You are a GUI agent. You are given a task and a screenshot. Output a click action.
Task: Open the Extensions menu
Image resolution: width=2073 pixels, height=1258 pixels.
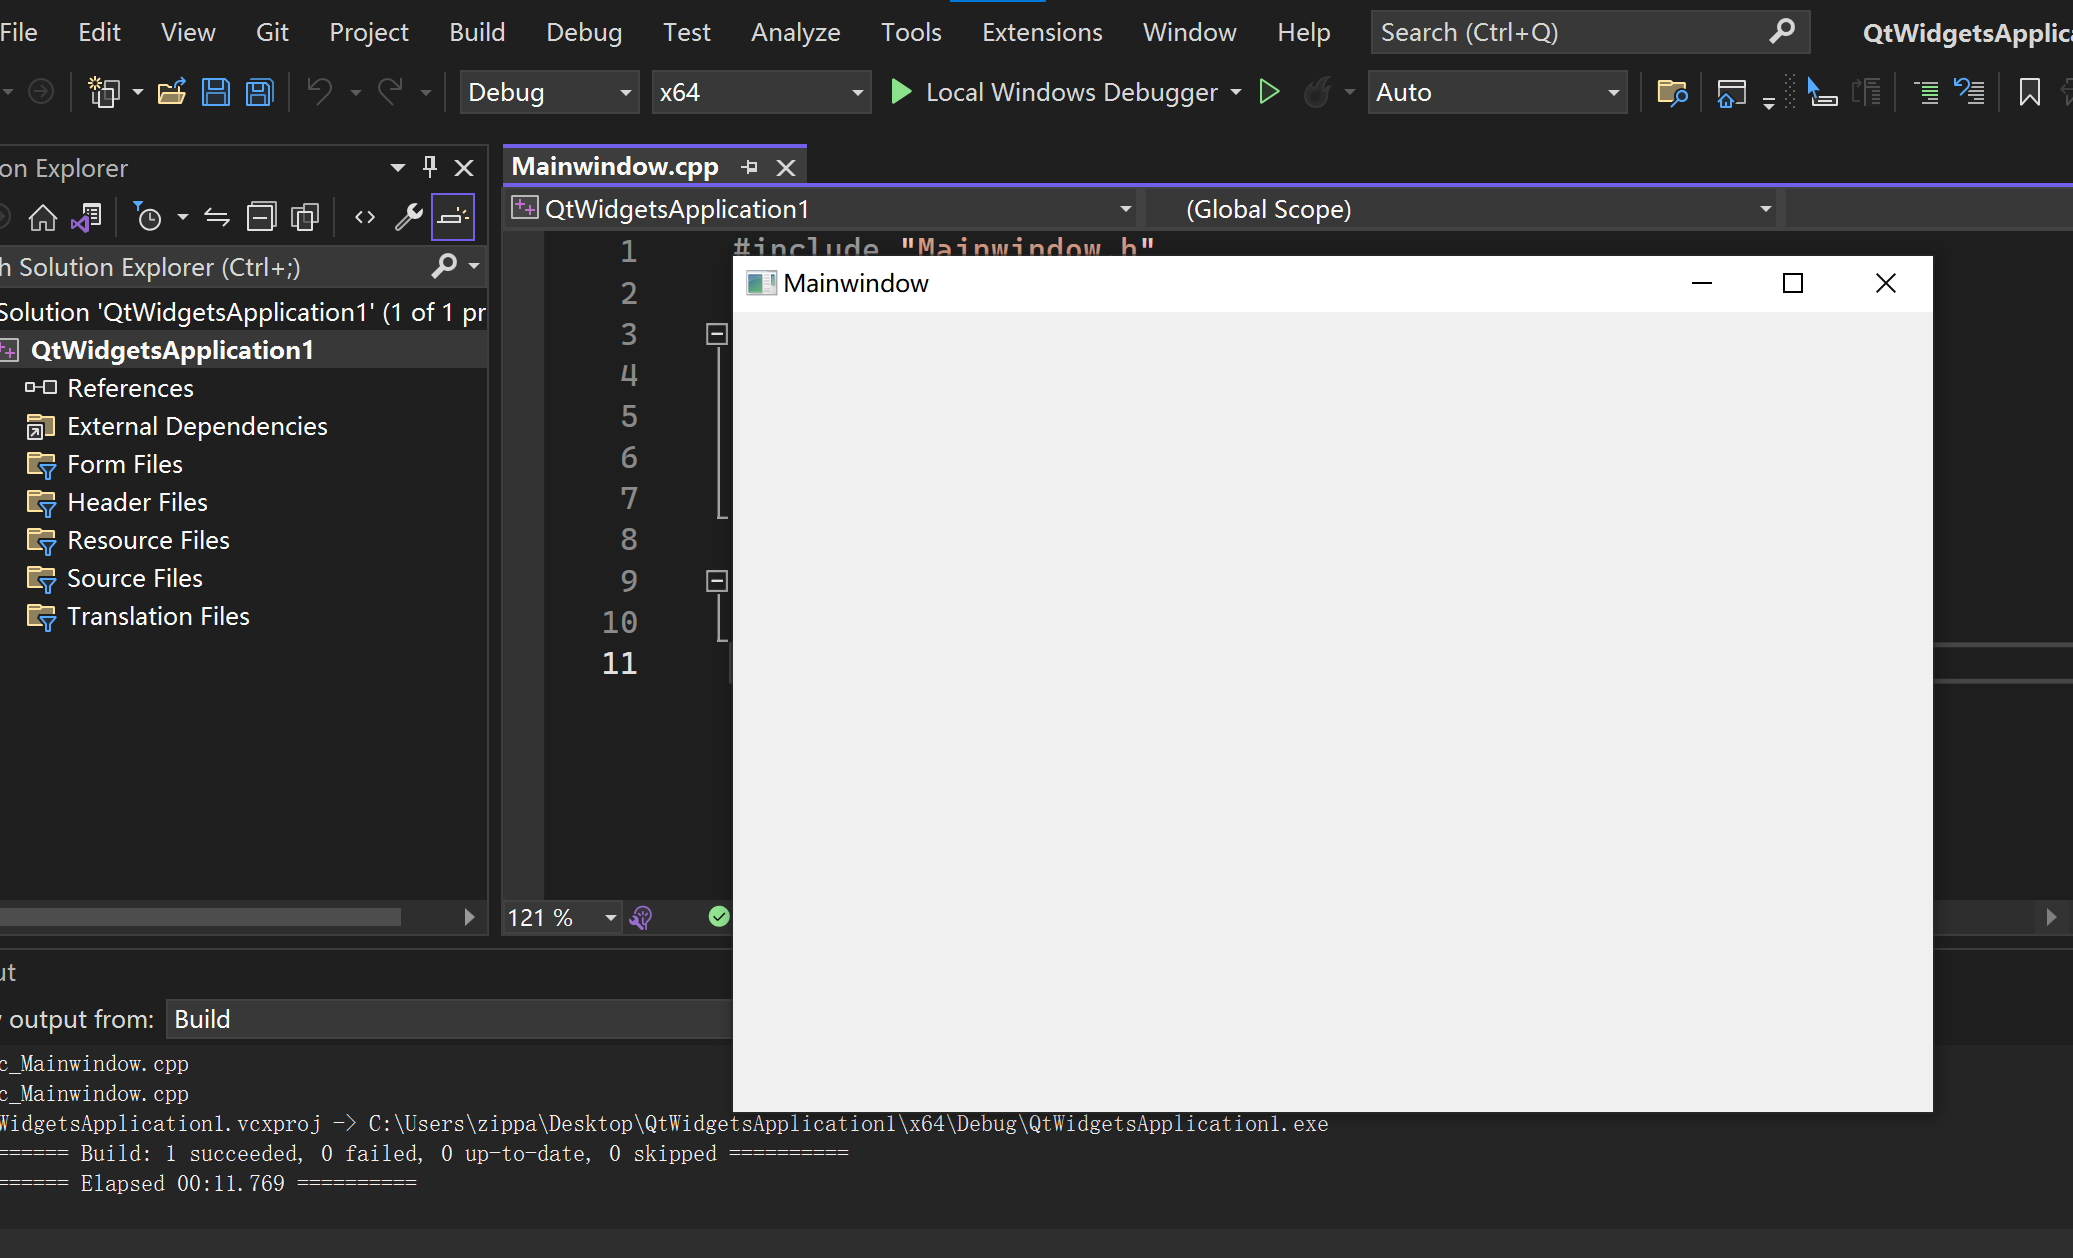tap(1041, 33)
